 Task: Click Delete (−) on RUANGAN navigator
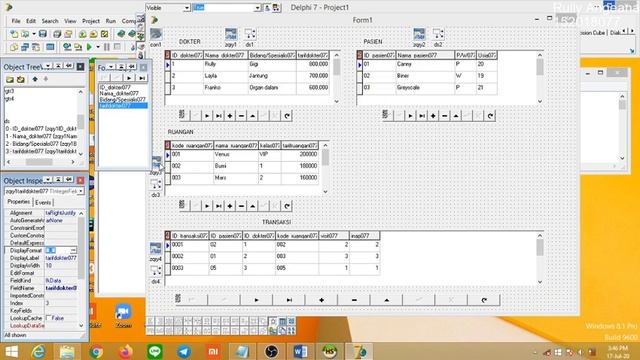click(241, 206)
